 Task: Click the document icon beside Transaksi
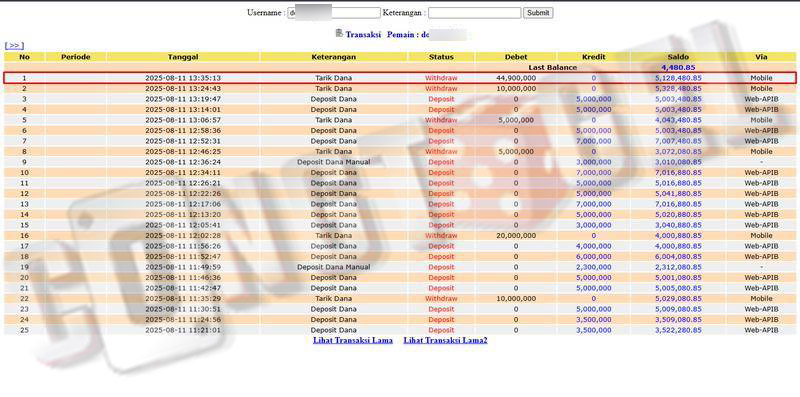point(339,34)
